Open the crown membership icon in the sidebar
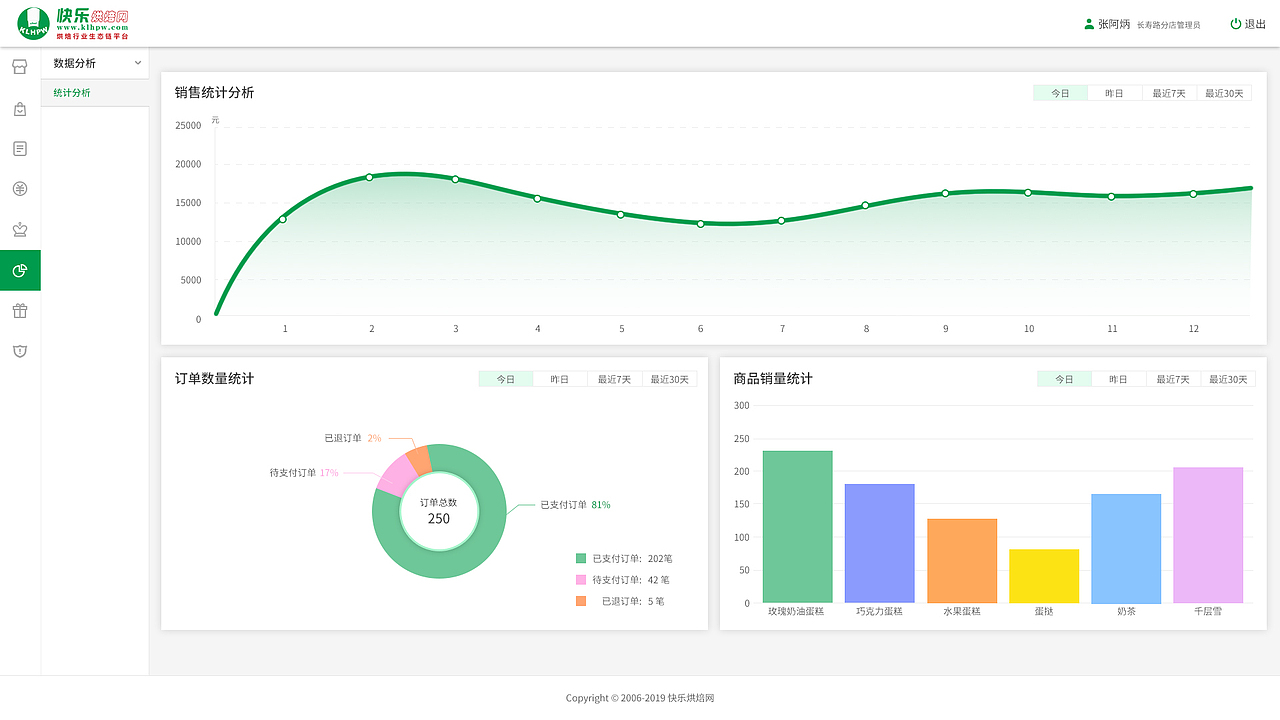 tap(20, 230)
